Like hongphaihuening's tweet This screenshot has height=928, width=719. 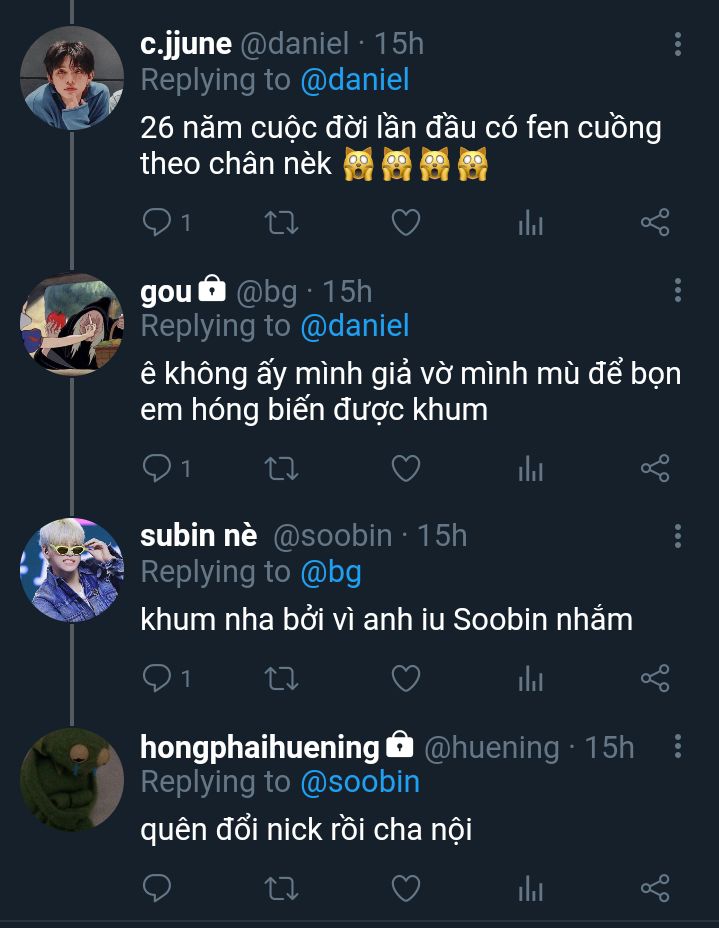(x=404, y=887)
